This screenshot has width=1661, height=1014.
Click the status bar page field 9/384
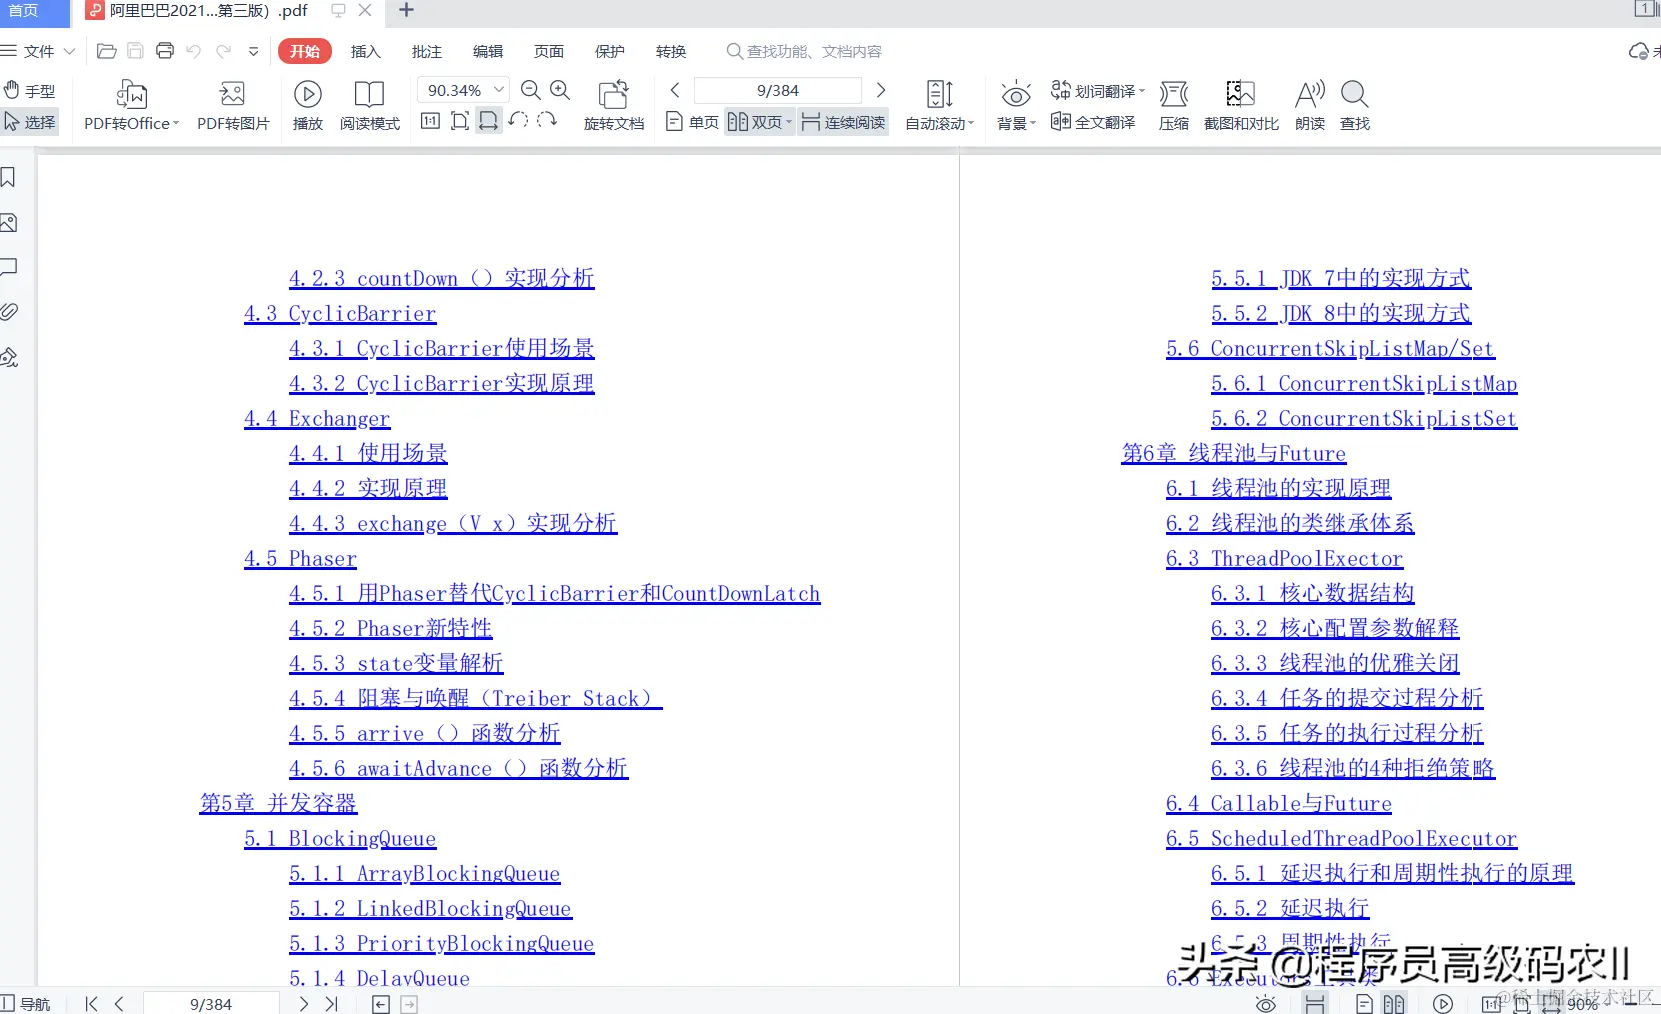[211, 1004]
